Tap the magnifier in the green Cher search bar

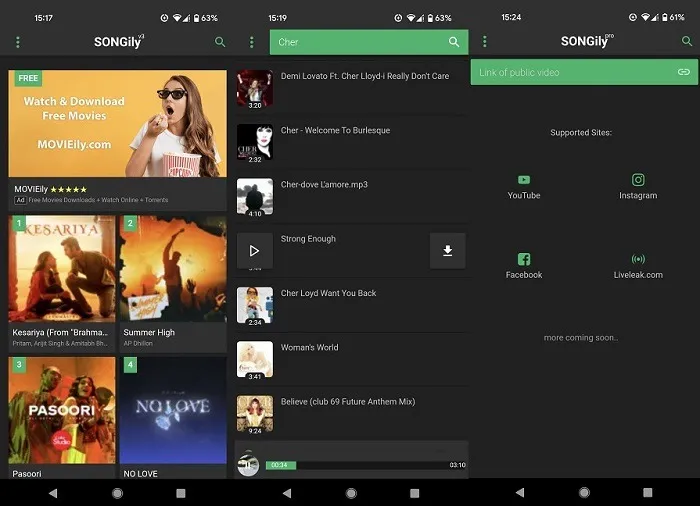454,42
